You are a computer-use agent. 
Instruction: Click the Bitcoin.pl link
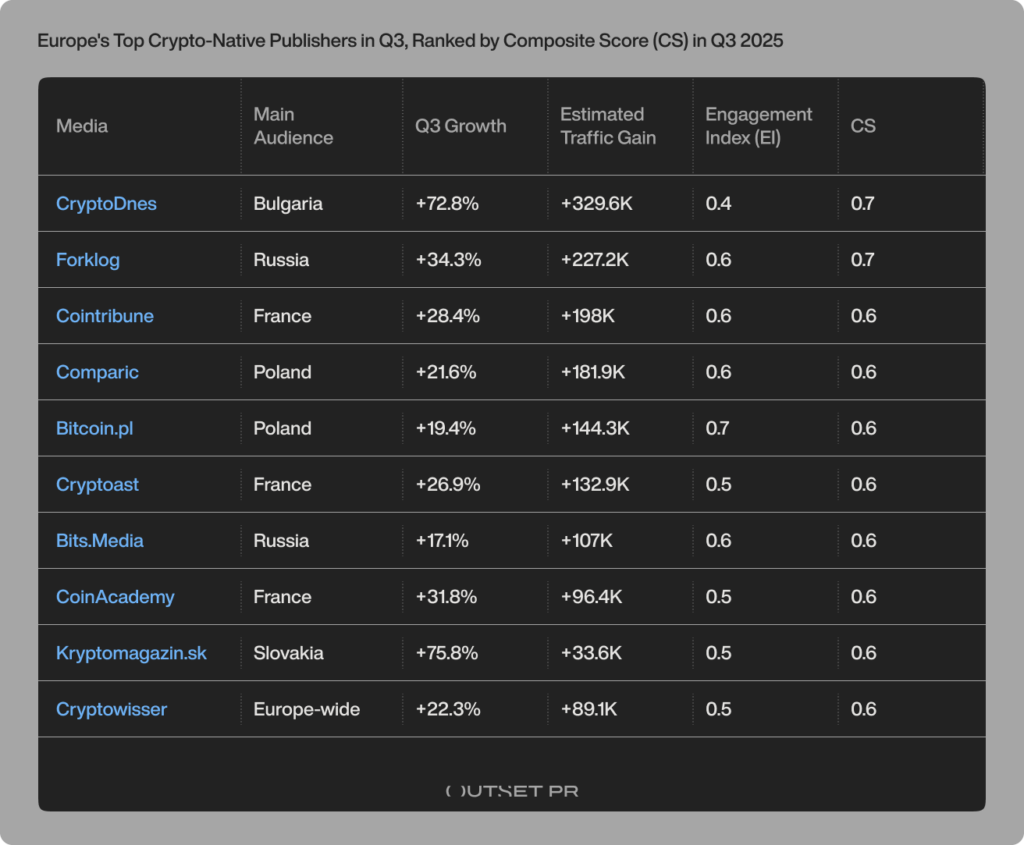click(94, 427)
